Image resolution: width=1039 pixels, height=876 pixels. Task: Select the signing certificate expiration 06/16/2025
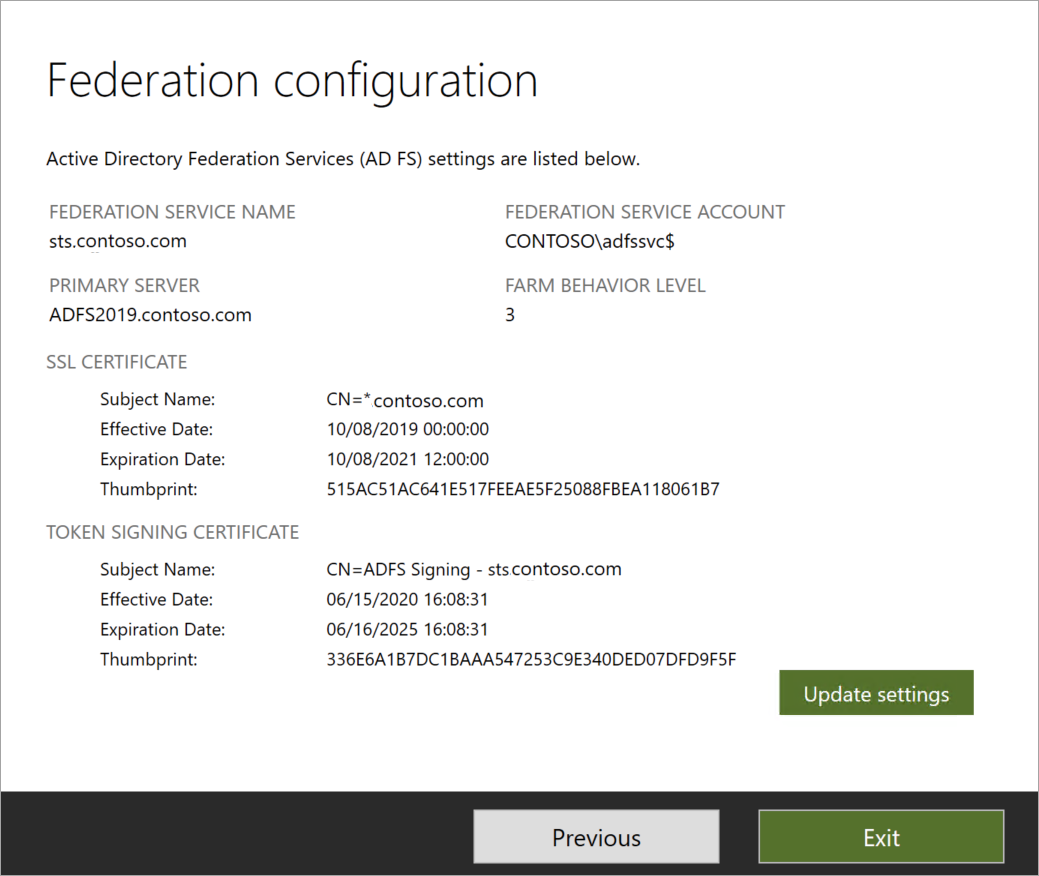click(x=407, y=629)
